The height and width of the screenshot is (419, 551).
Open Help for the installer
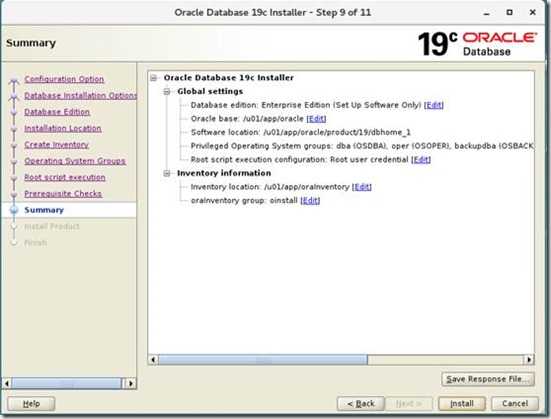pyautogui.click(x=31, y=404)
